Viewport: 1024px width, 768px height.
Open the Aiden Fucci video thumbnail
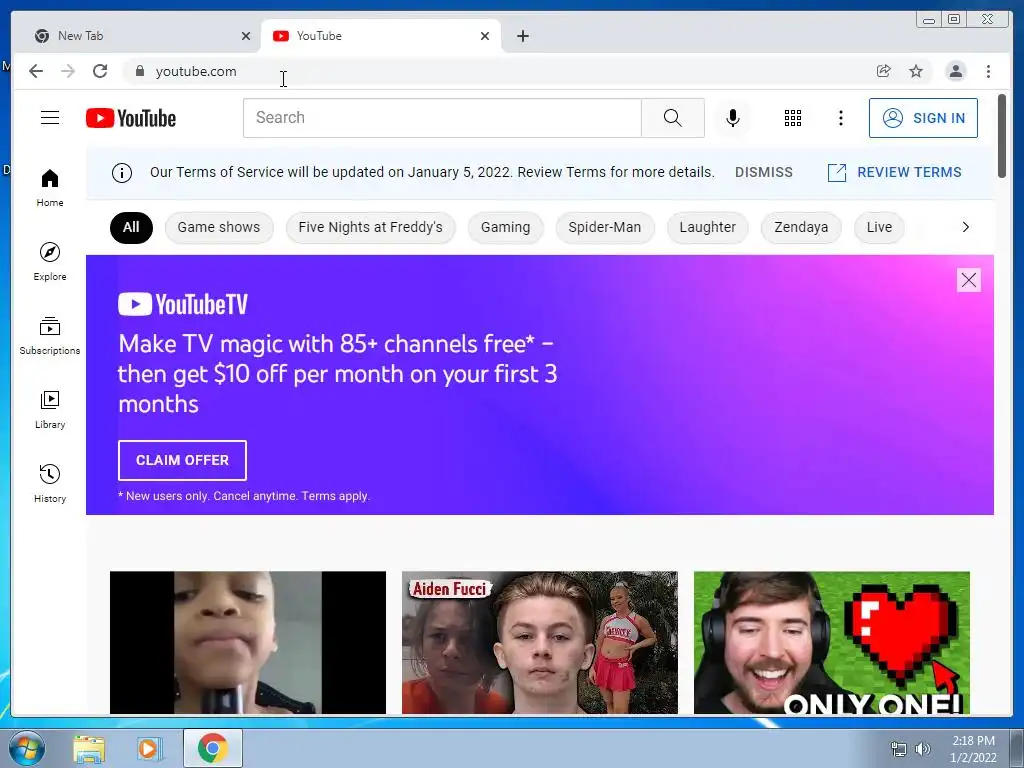point(539,643)
